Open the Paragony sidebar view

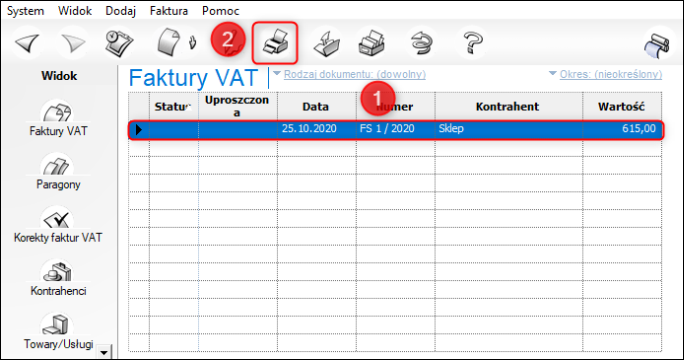click(58, 172)
